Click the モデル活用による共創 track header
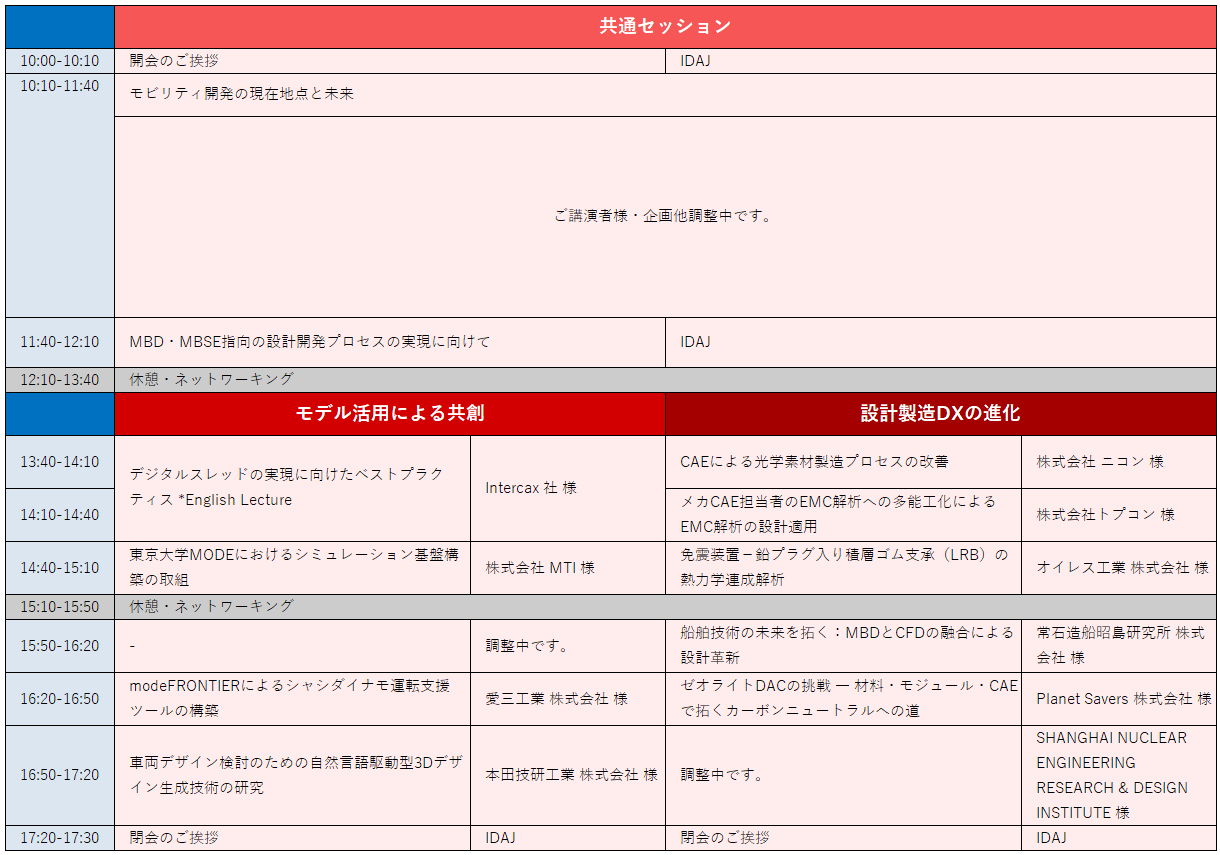 click(x=390, y=414)
